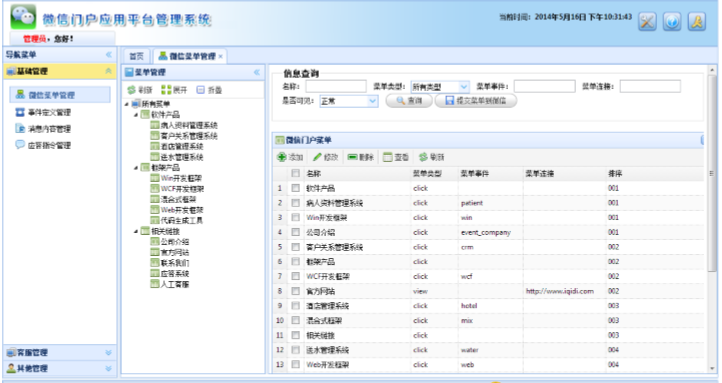Check row 6 框架产品 checkbox
Image resolution: width=722 pixels, height=383 pixels.
pyautogui.click(x=296, y=261)
